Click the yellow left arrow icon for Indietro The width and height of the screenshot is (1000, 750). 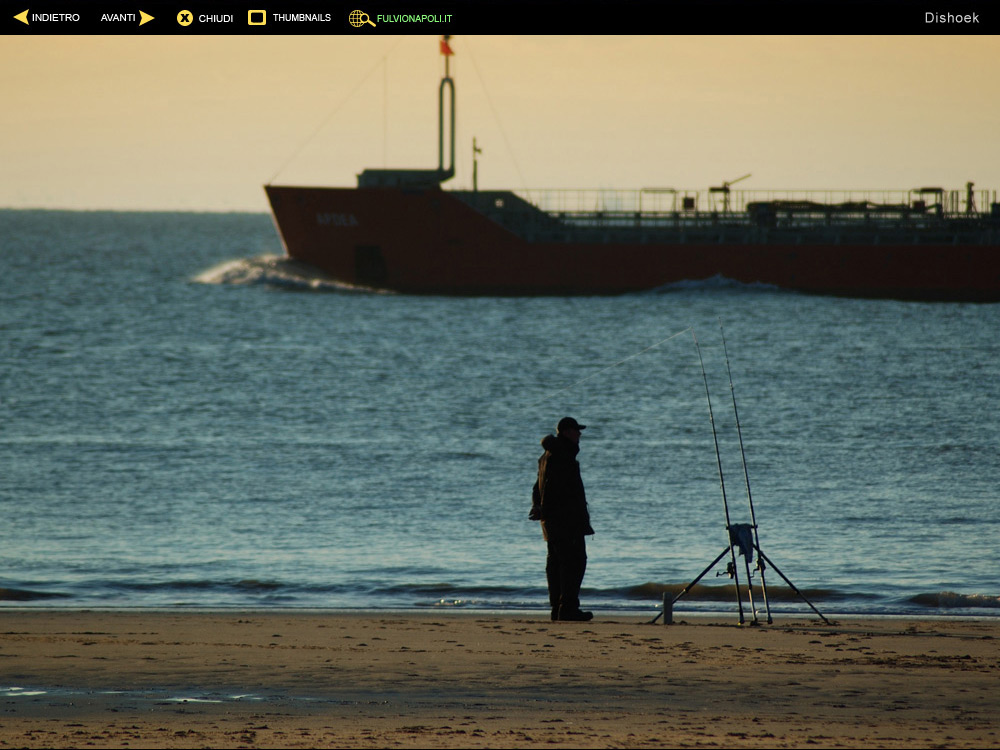[x=21, y=17]
